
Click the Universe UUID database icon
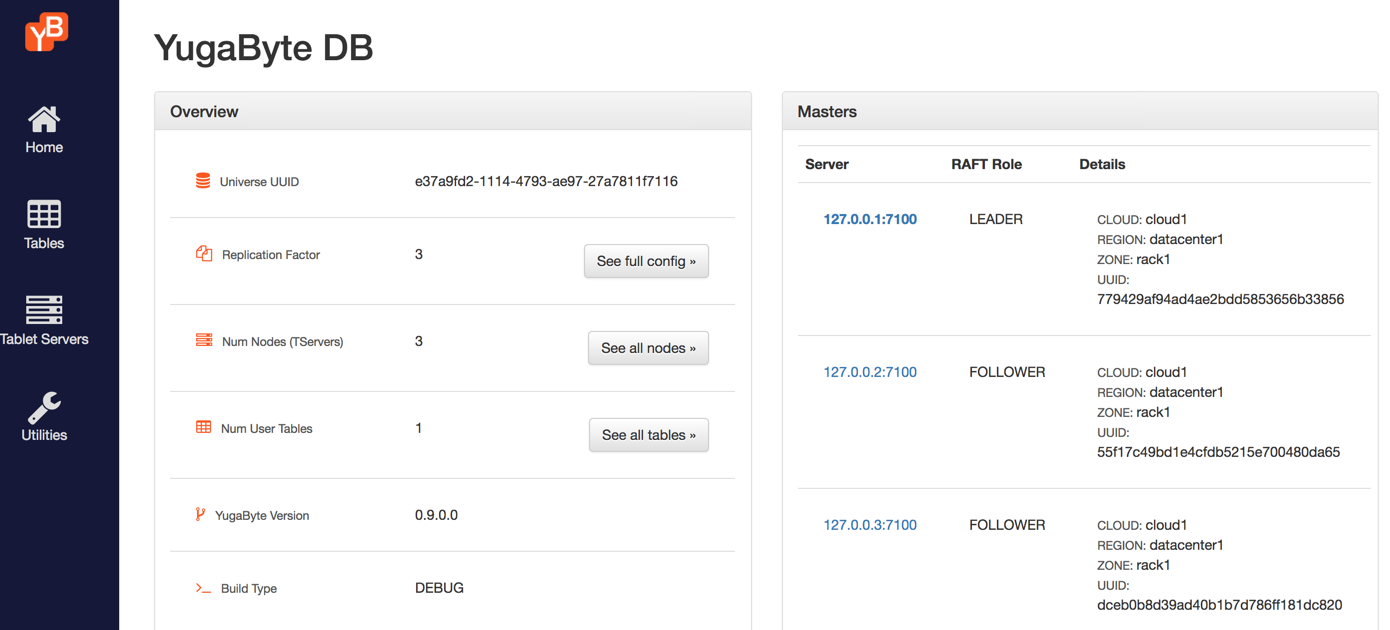point(203,181)
